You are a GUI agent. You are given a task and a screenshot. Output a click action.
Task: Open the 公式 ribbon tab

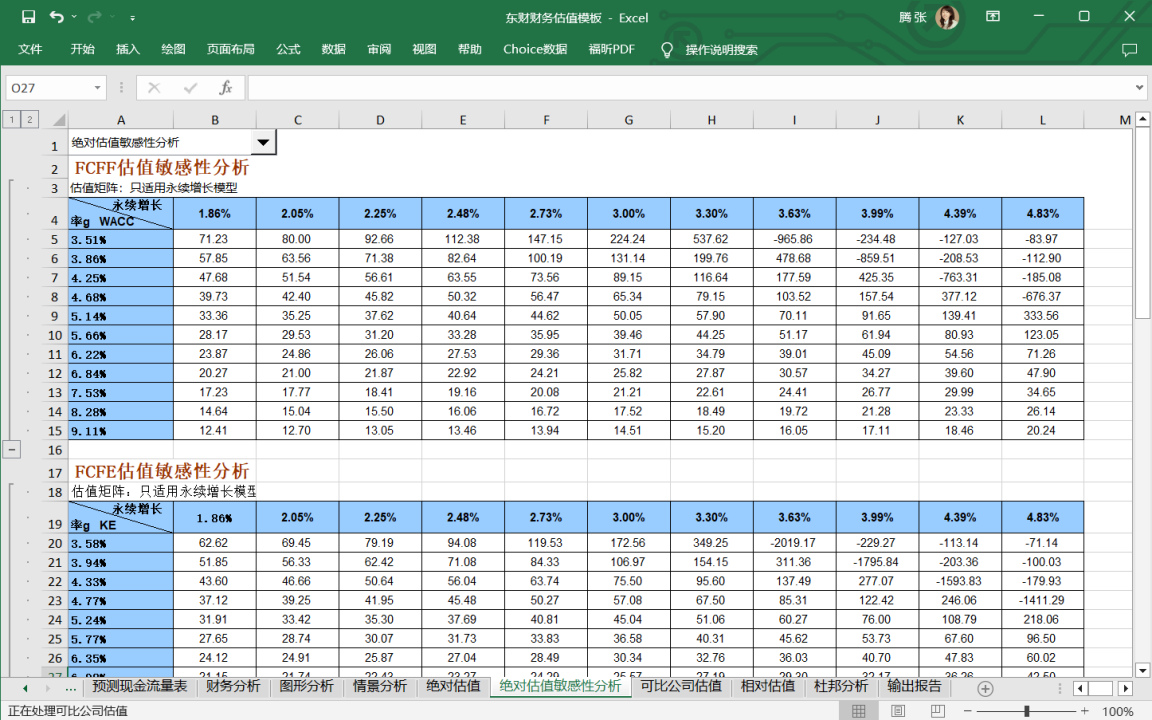click(288, 49)
